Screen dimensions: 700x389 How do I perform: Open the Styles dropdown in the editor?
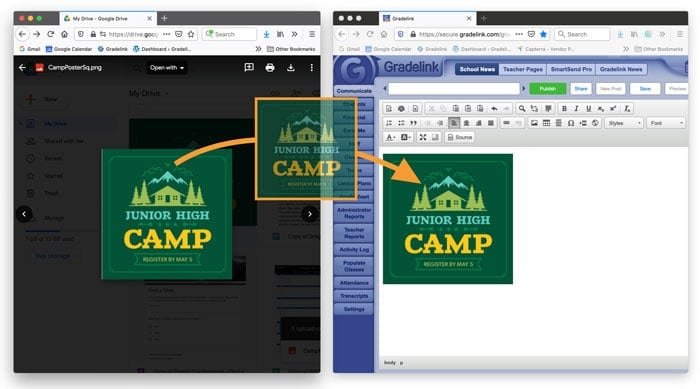(624, 123)
